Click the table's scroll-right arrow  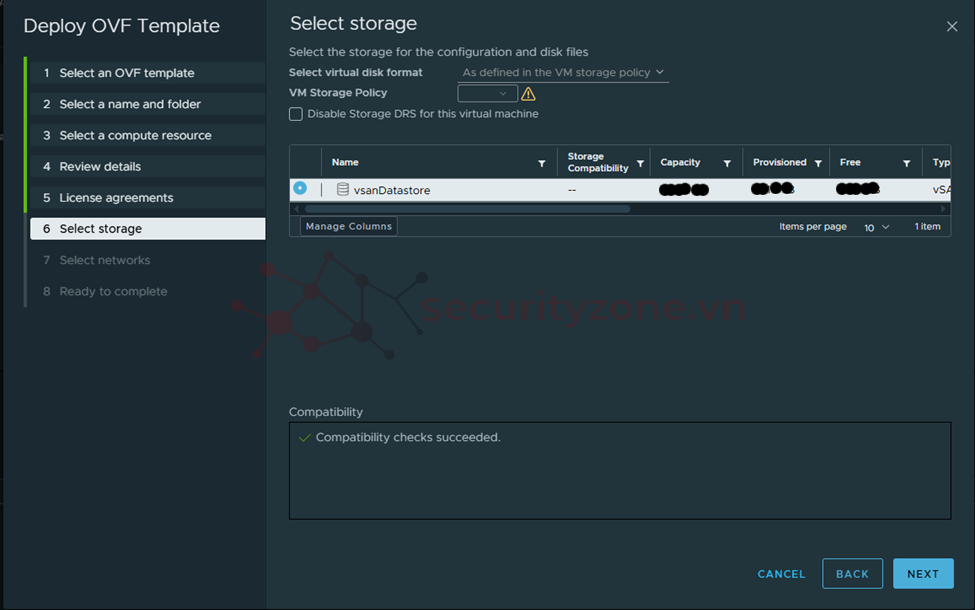[943, 209]
